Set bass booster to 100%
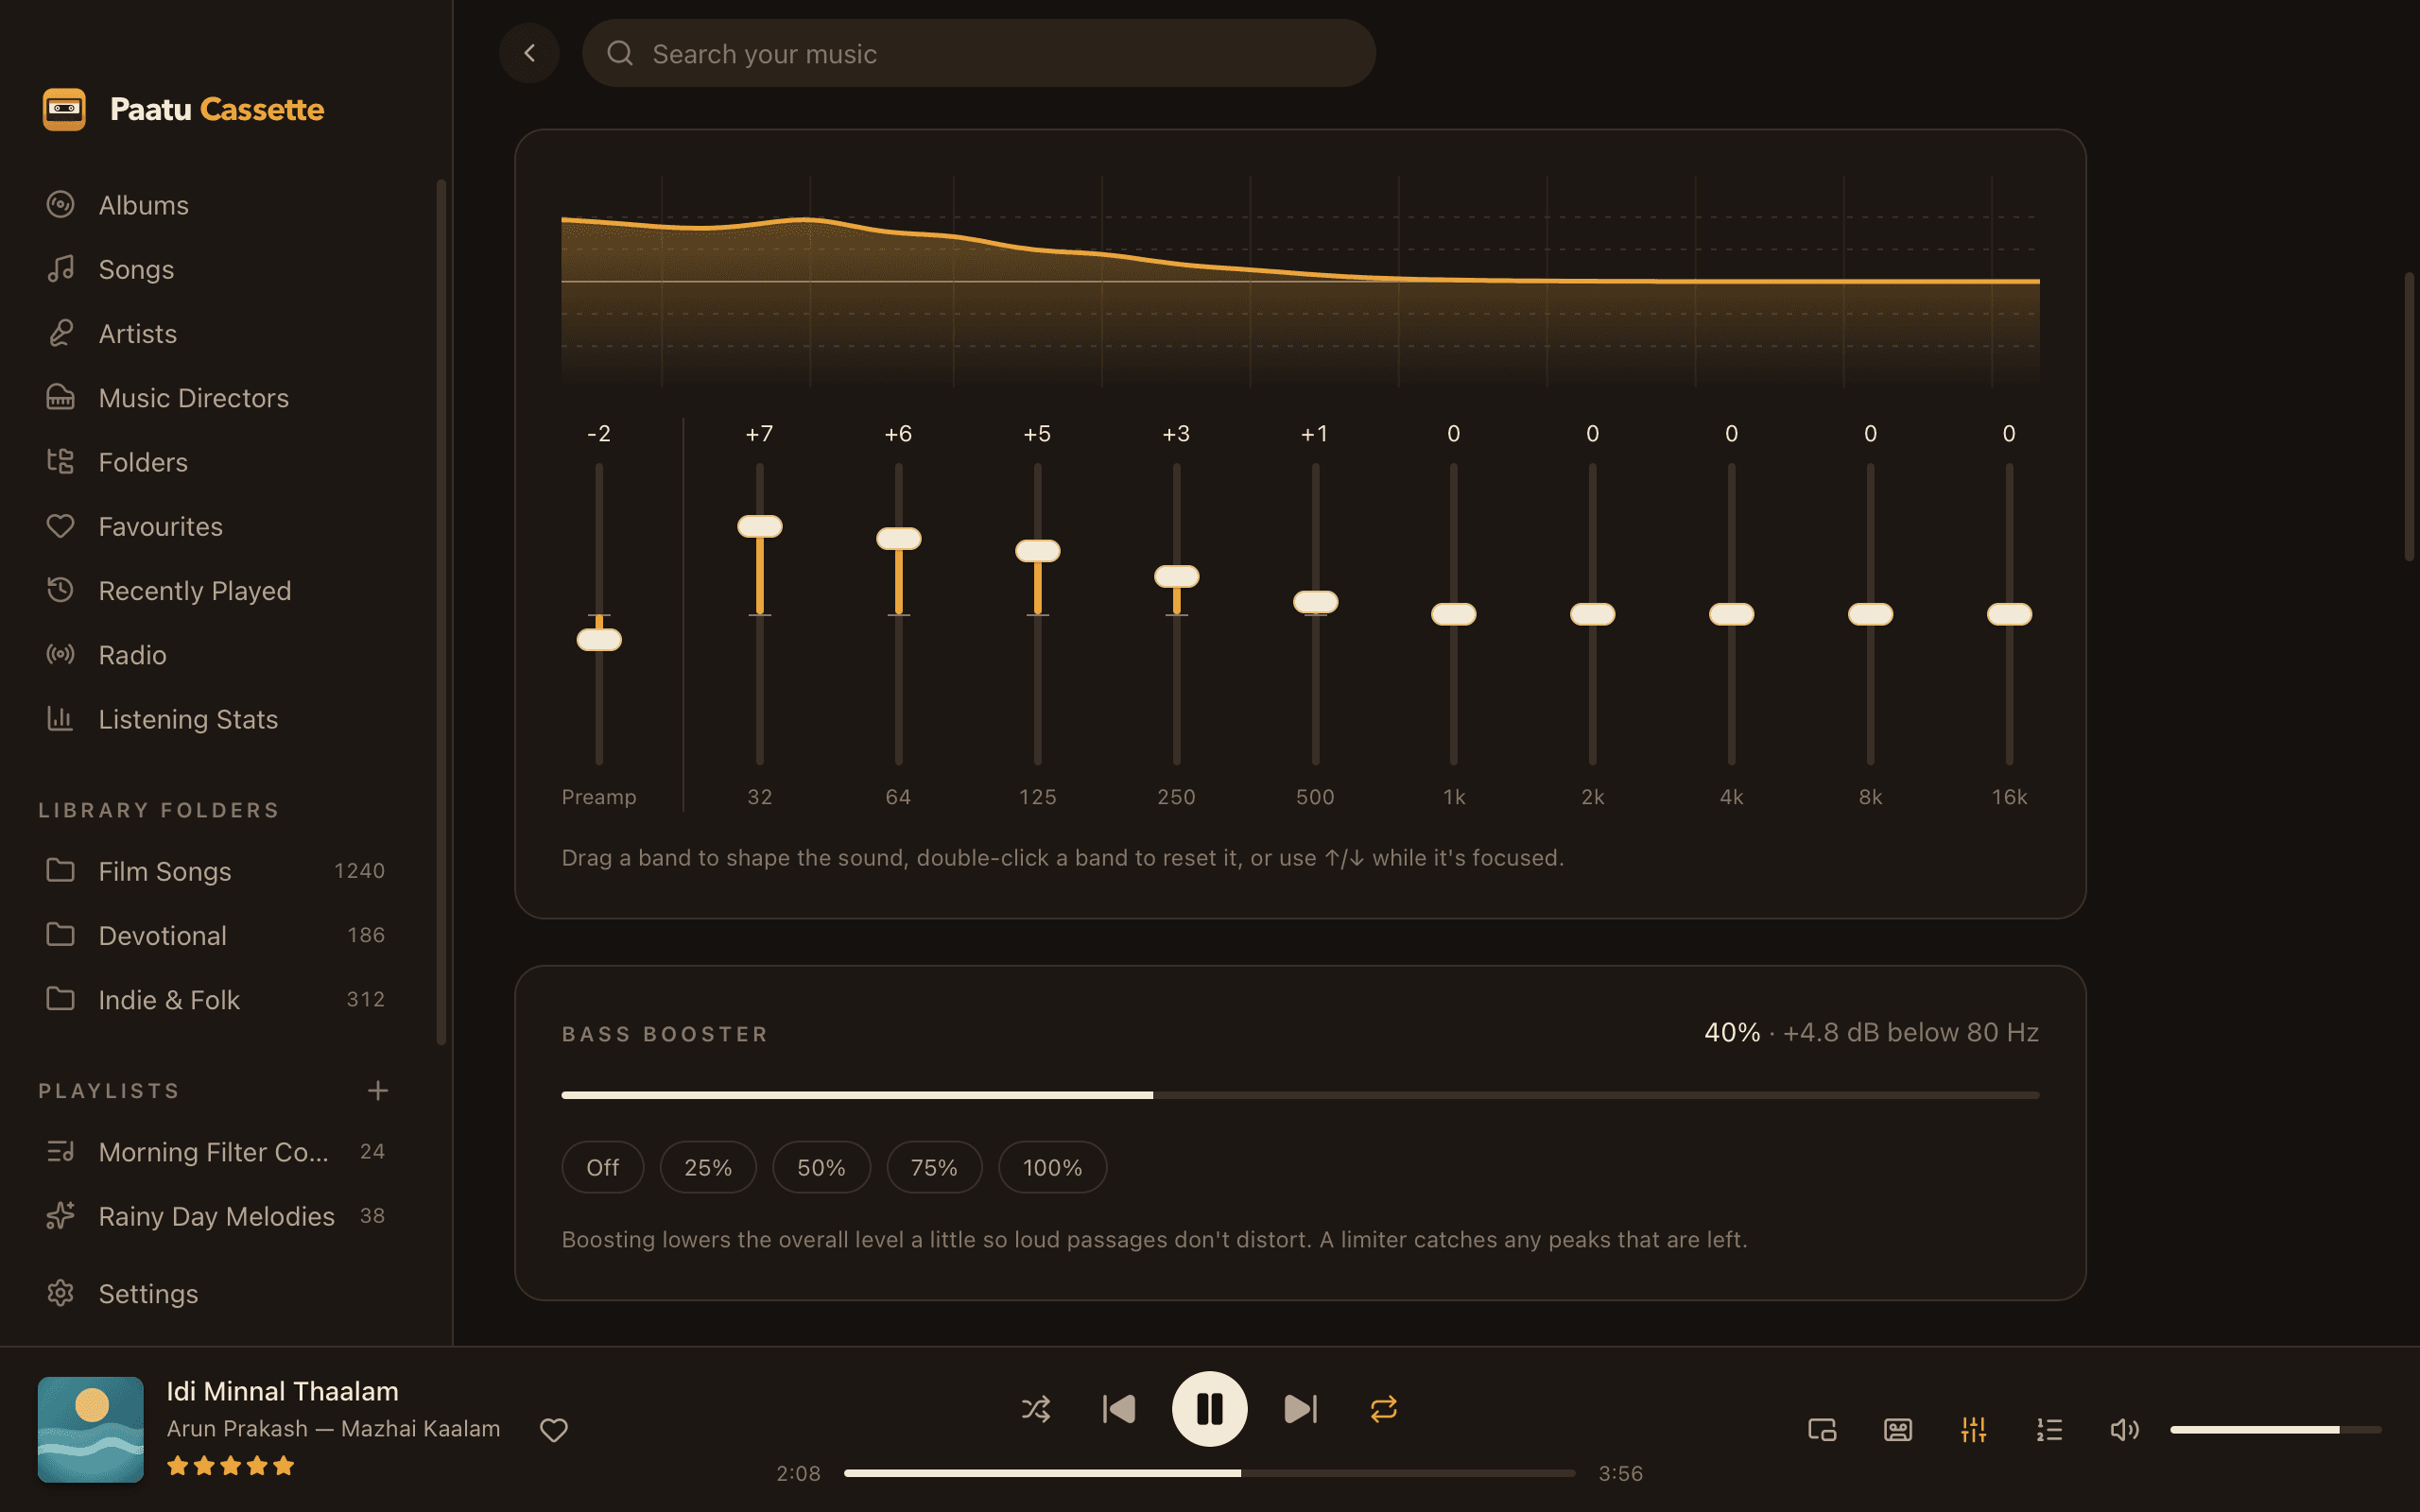The image size is (2420, 1512). click(1052, 1167)
